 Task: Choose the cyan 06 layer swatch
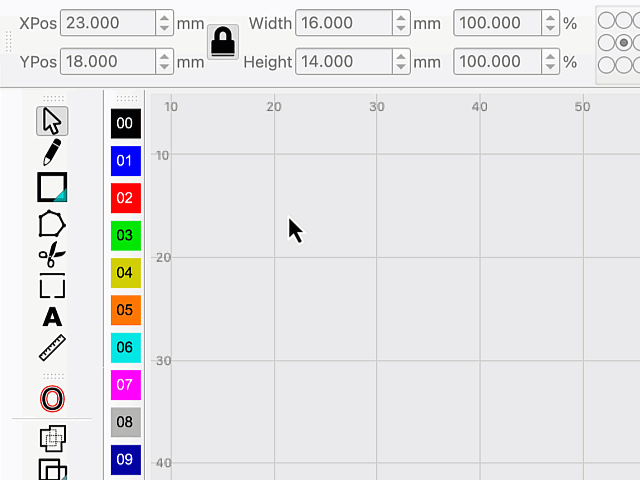(125, 347)
